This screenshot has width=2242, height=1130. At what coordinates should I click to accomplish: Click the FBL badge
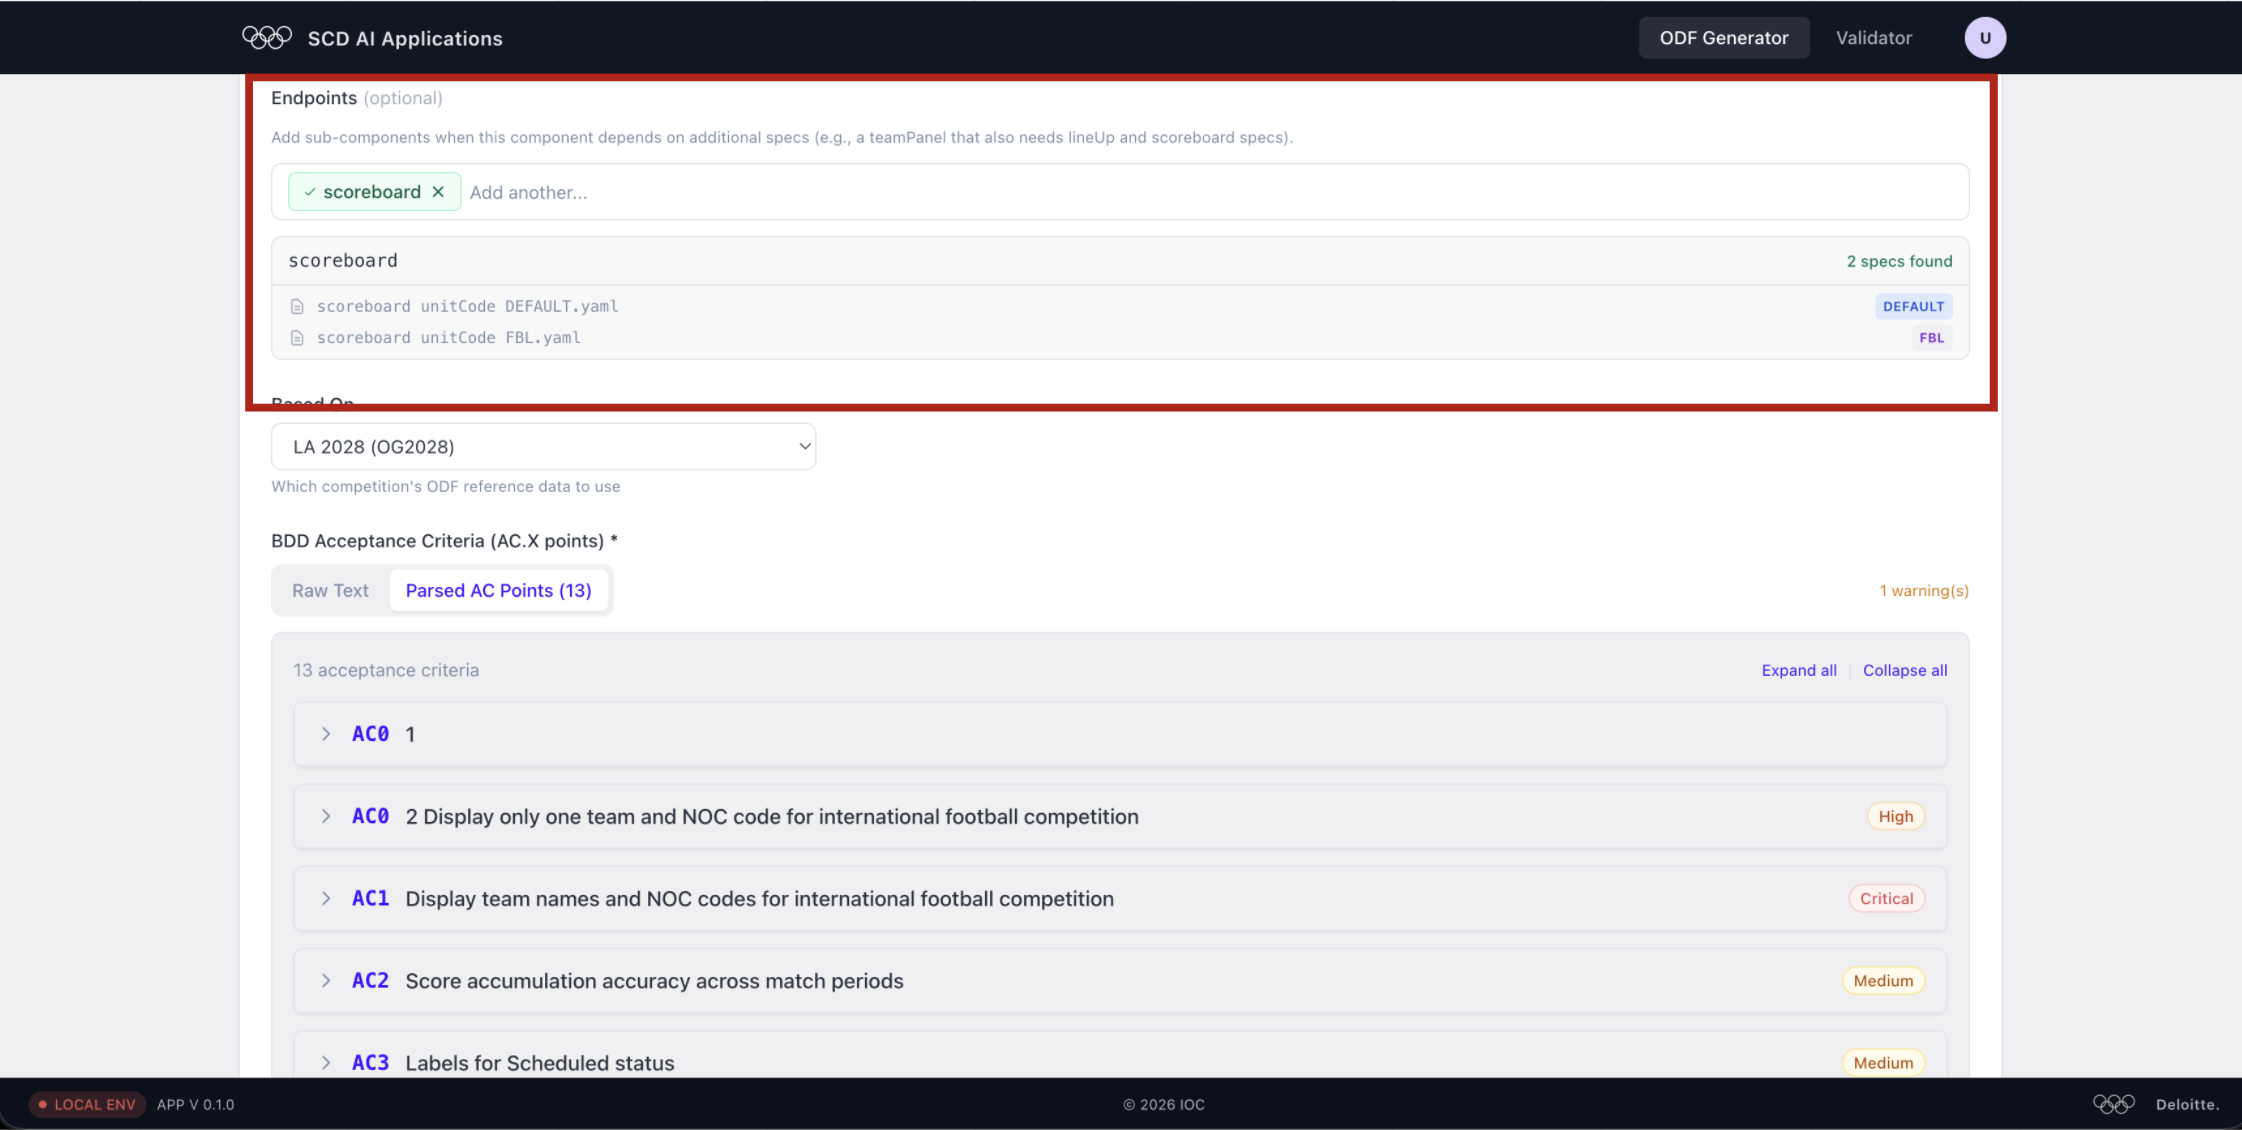(x=1931, y=338)
